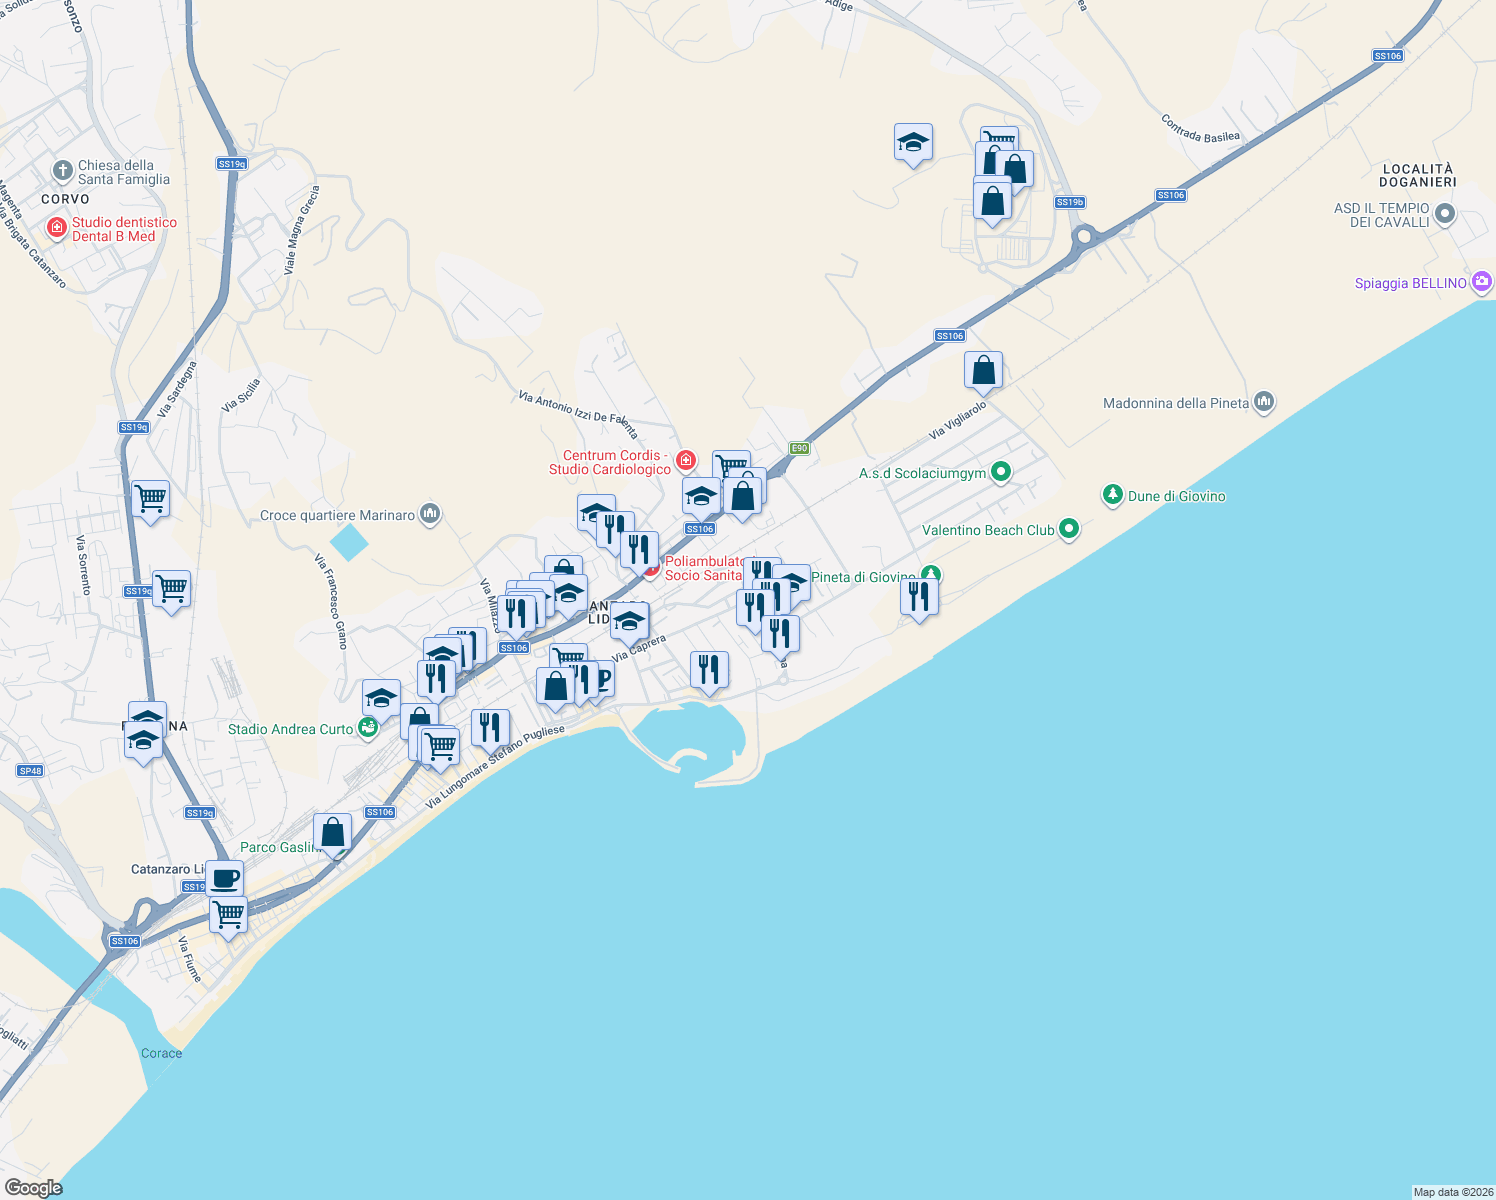1496x1200 pixels.
Task: Select the Viale Magna Grecia road label
Action: point(301,230)
